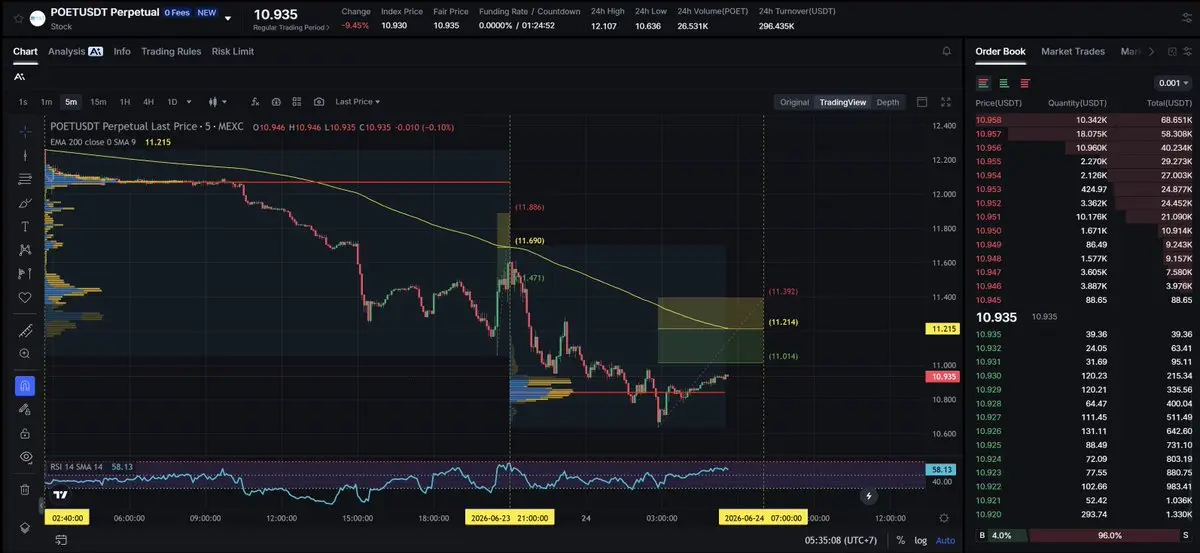Screen dimensions: 1200x553
Task: Click the heart favorites icon tool
Action: pyautogui.click(x=25, y=298)
